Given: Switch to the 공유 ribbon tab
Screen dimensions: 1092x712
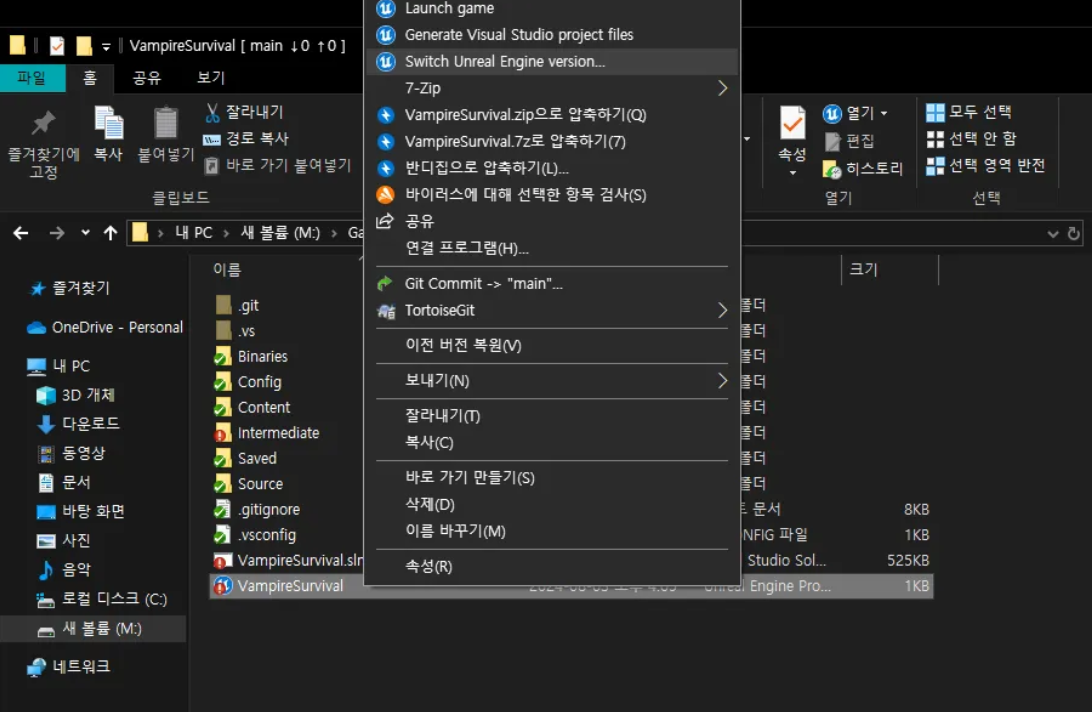Looking at the screenshot, I should (146, 78).
